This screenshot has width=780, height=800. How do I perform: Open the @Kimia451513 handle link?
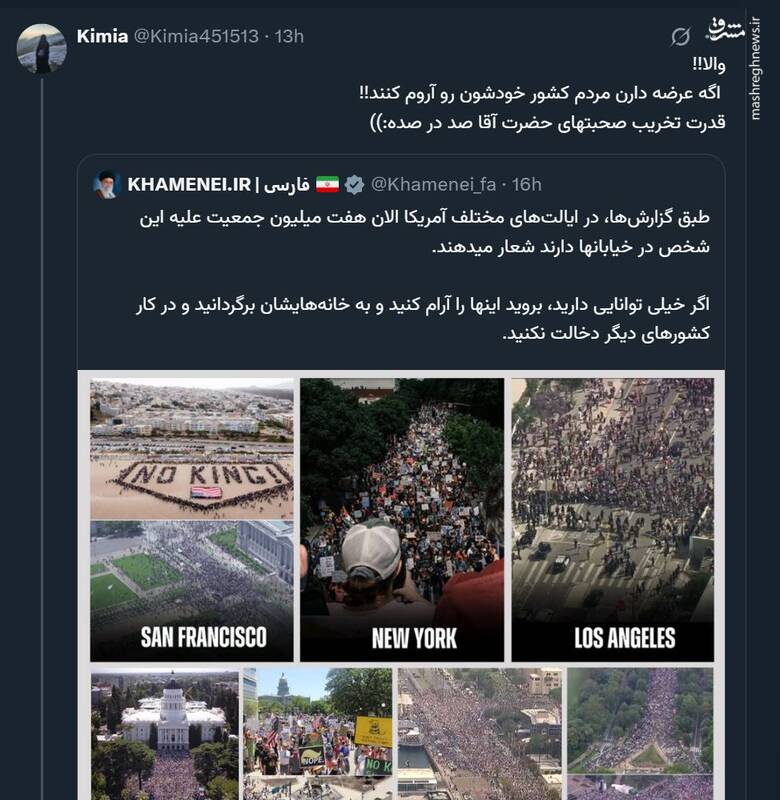(196, 37)
